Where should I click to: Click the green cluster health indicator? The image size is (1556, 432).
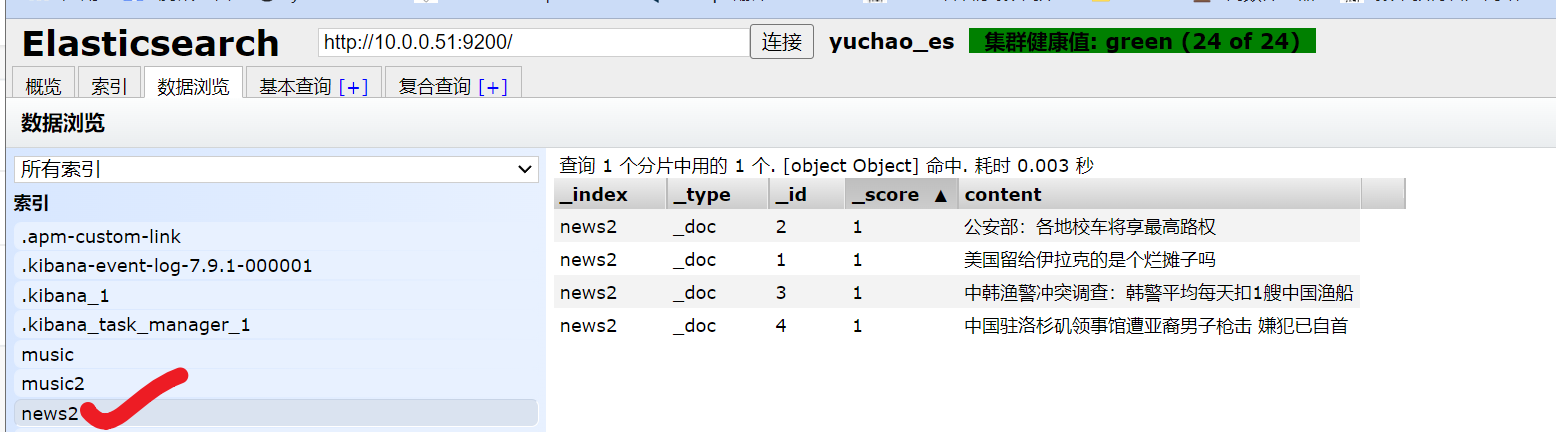1141,42
